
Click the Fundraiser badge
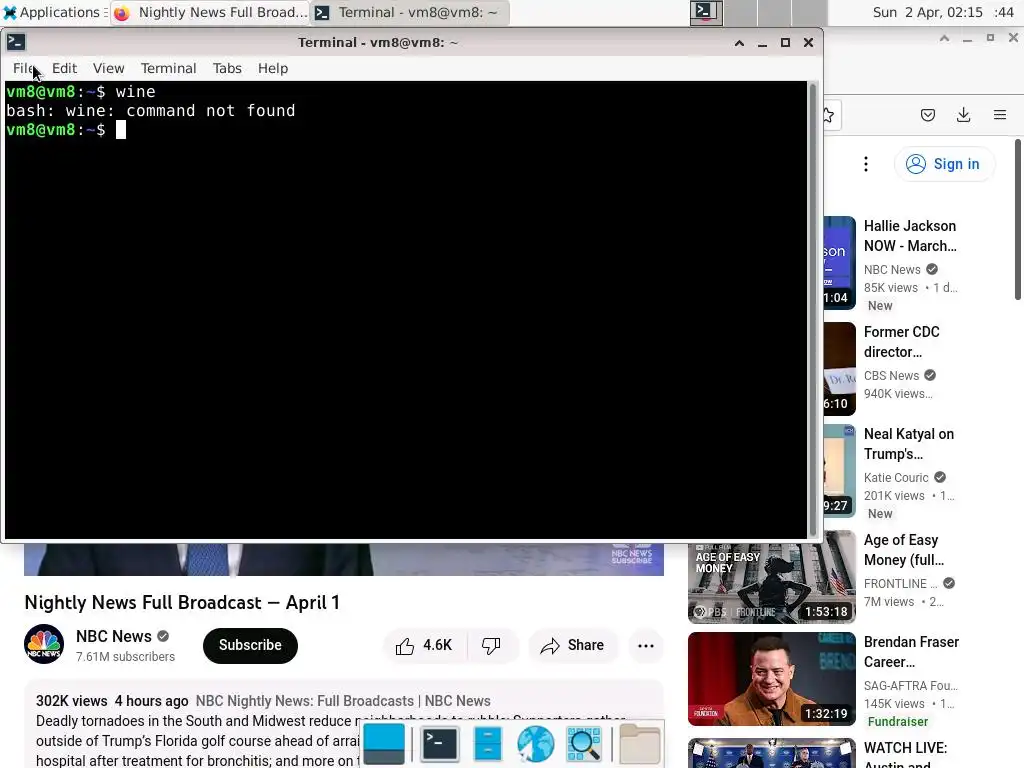898,722
